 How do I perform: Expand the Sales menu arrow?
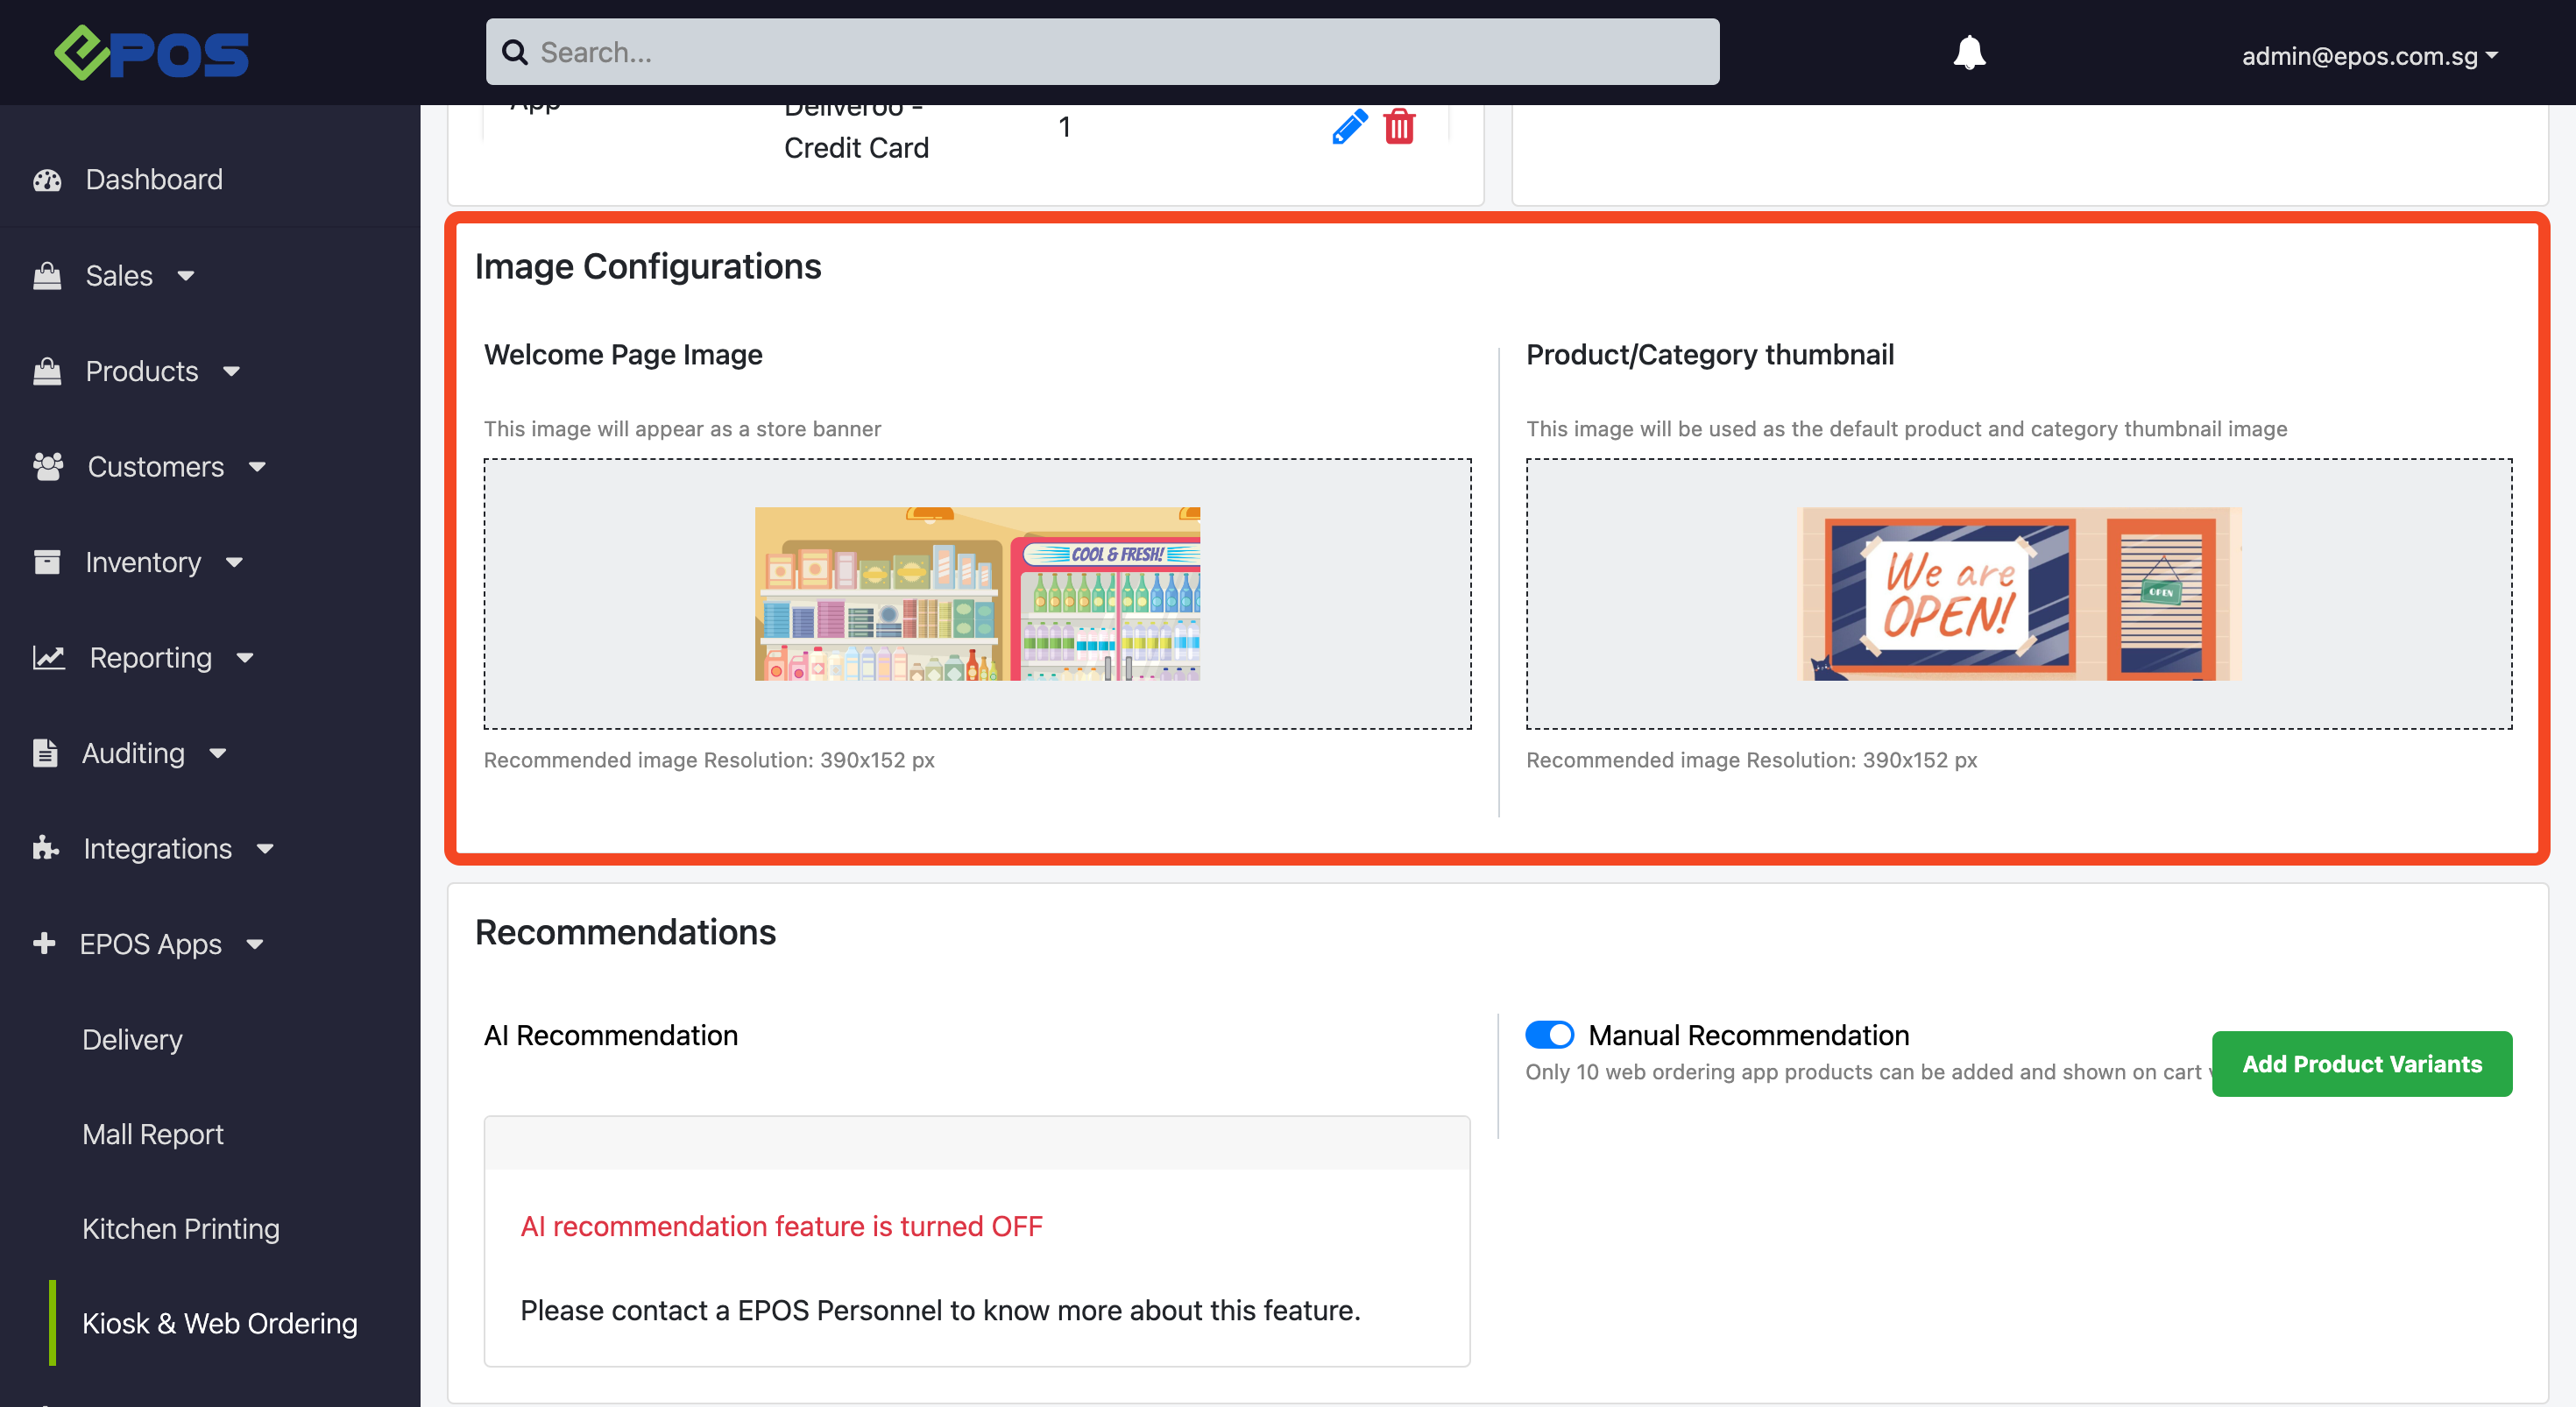coord(186,276)
